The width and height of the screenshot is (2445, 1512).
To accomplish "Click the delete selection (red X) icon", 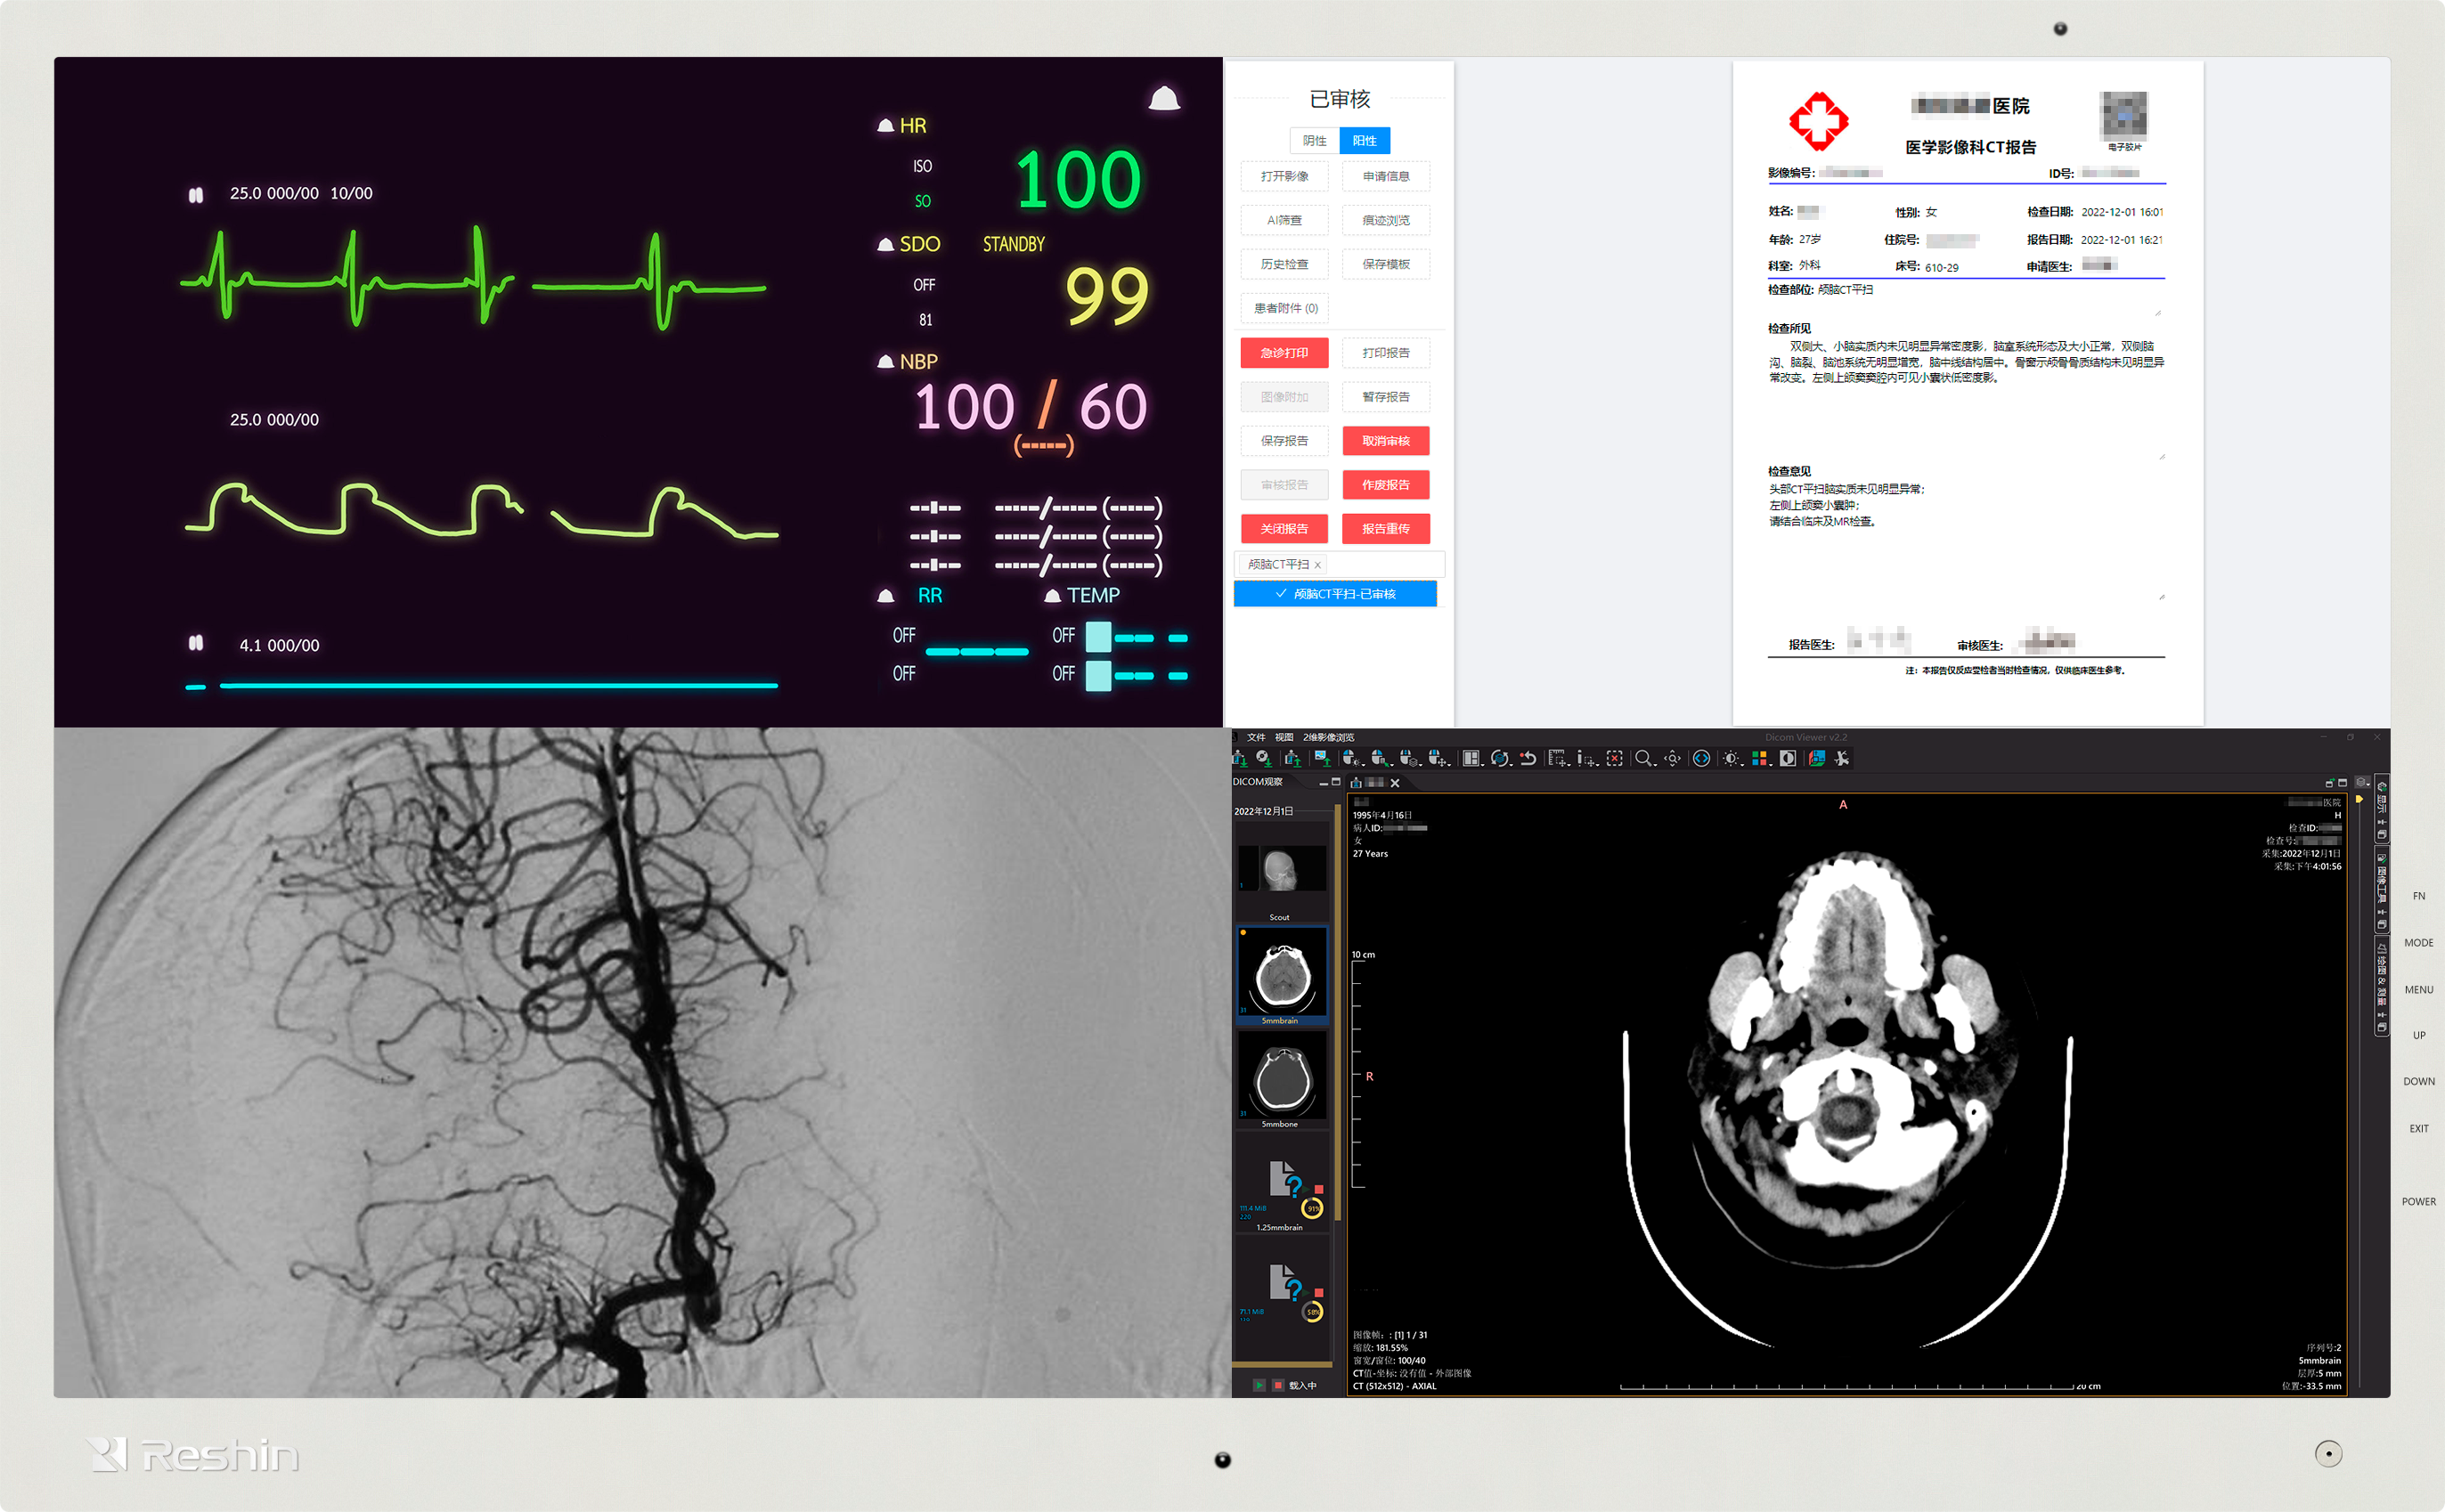I will (1614, 758).
